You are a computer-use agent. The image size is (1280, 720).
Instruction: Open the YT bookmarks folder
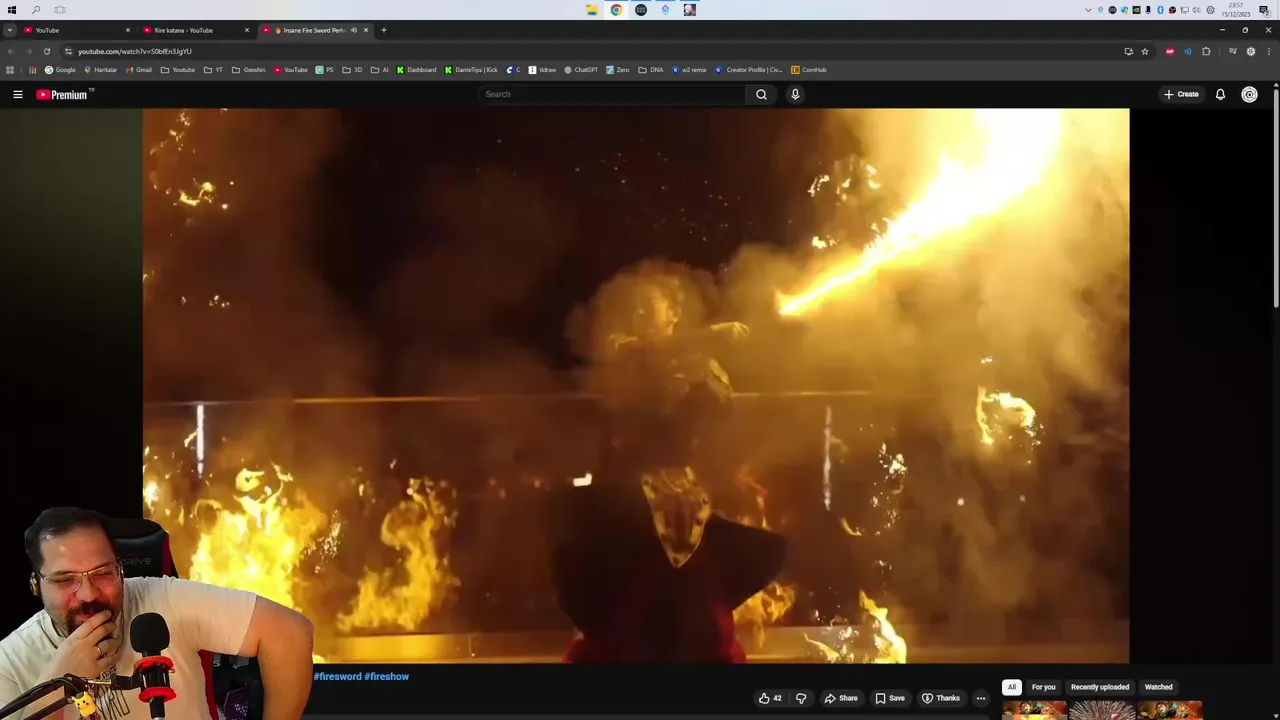tap(213, 70)
